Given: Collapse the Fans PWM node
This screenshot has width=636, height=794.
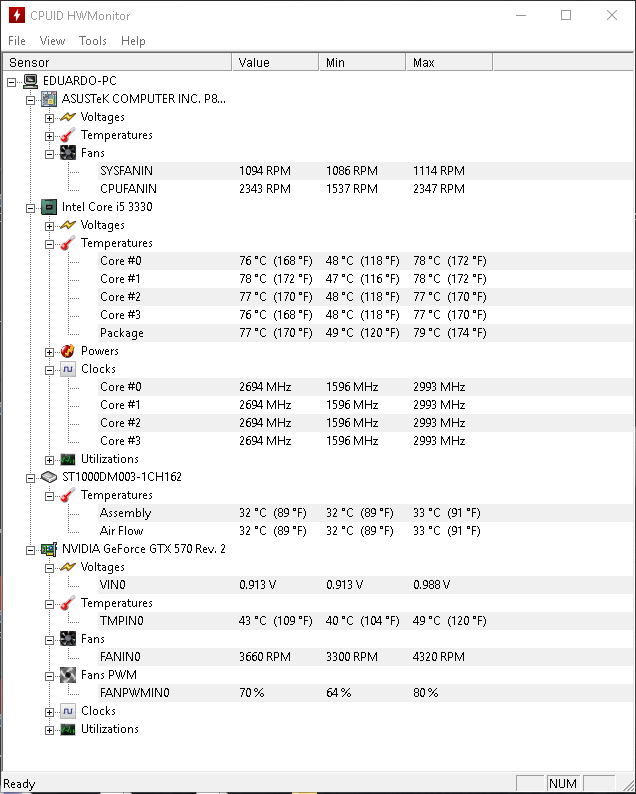Looking at the screenshot, I should pyautogui.click(x=49, y=676).
